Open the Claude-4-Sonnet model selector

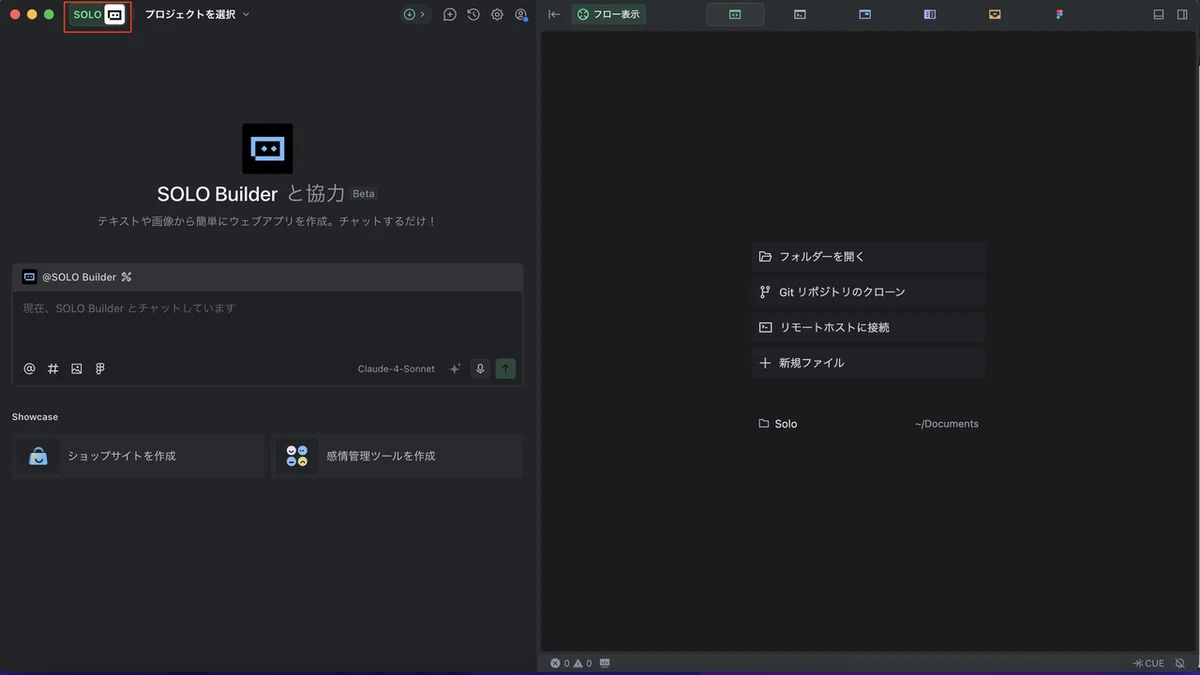(396, 369)
